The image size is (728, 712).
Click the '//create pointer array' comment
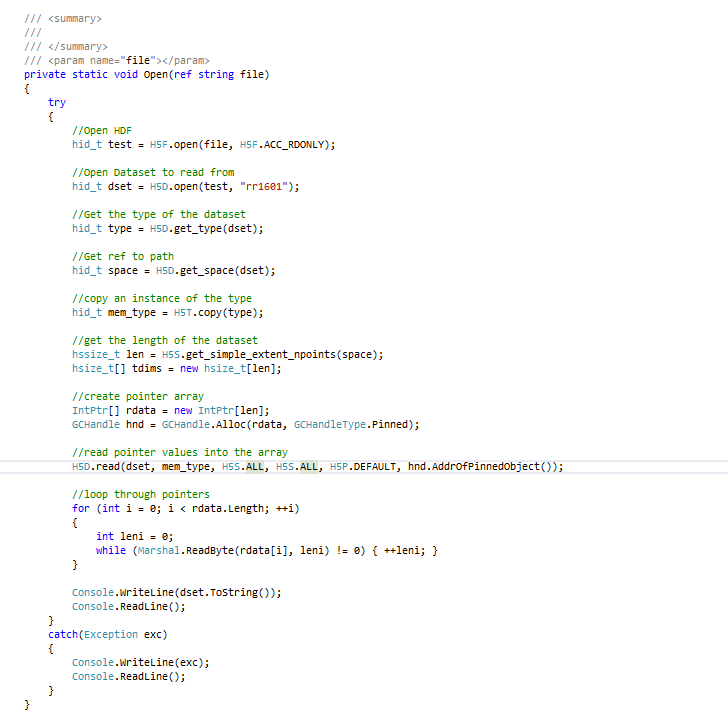[138, 396]
